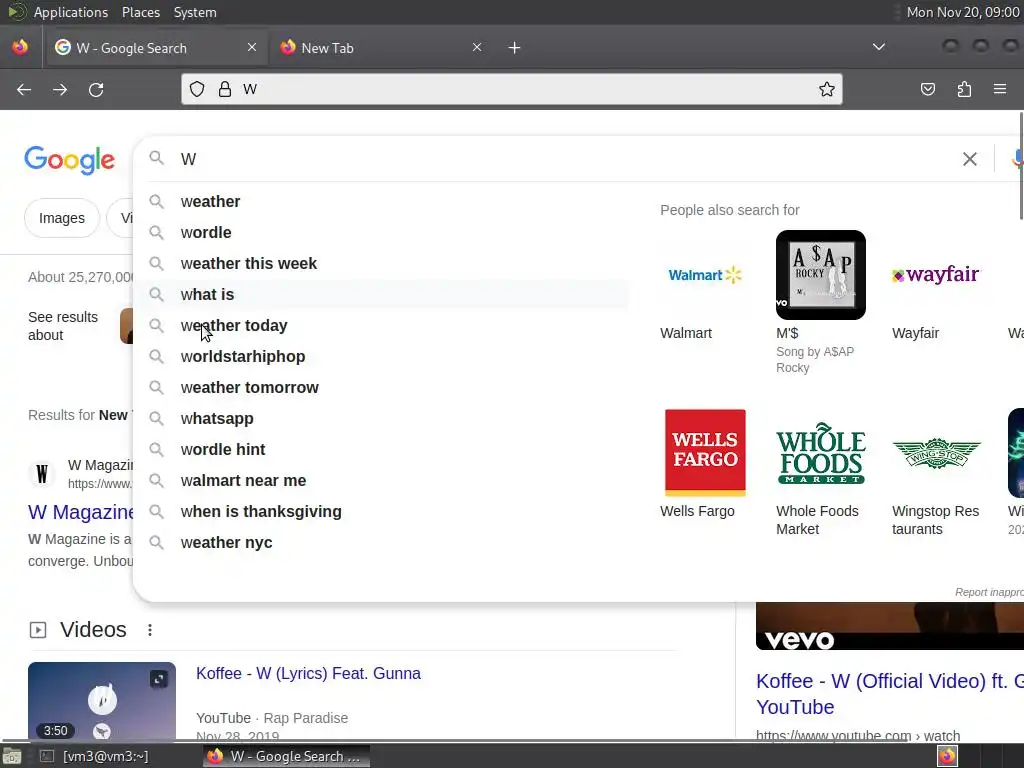The height and width of the screenshot is (768, 1024).
Task: Open 'Koffee - W (Lyrics) Feat. Gunna' link
Action: point(308,673)
